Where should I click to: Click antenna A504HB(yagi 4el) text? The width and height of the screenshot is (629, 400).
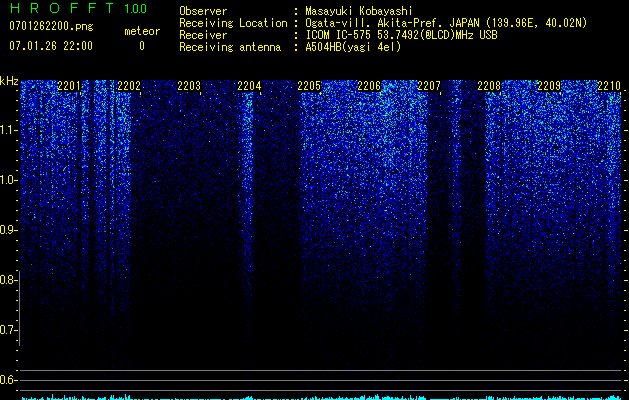[353, 47]
